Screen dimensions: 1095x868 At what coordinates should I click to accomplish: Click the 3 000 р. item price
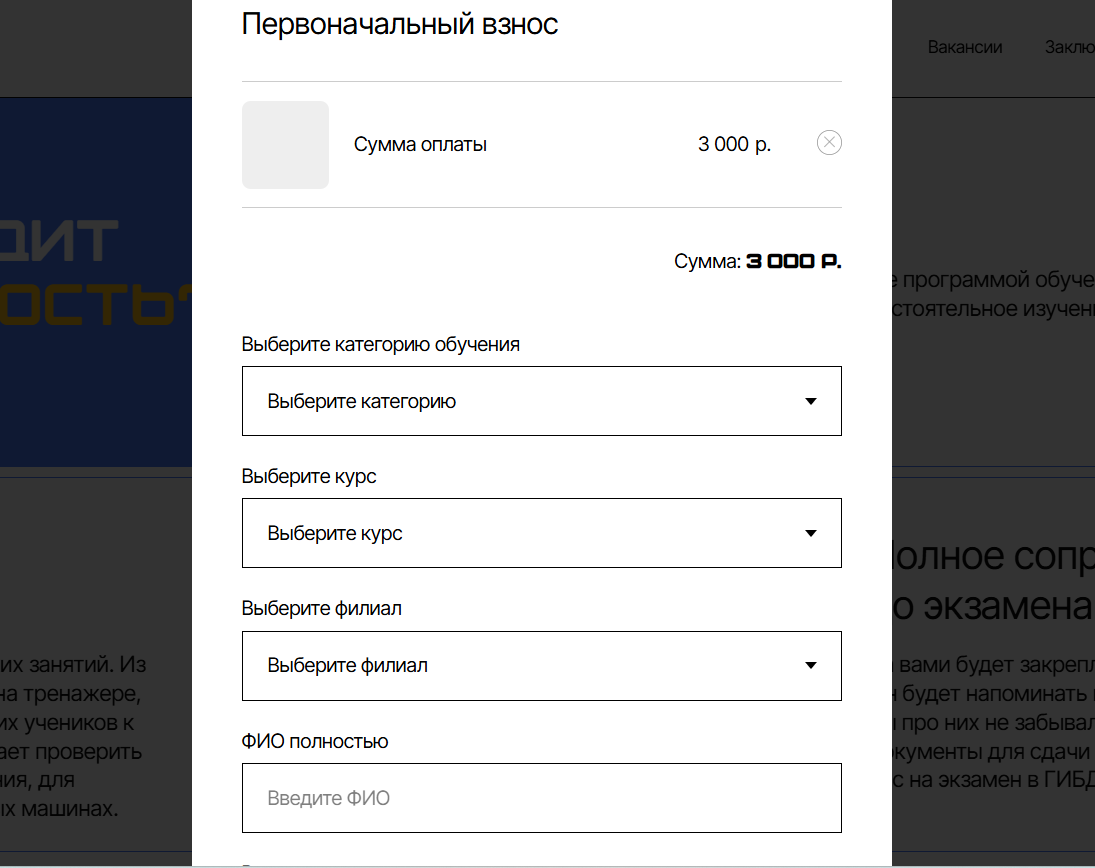tap(734, 144)
